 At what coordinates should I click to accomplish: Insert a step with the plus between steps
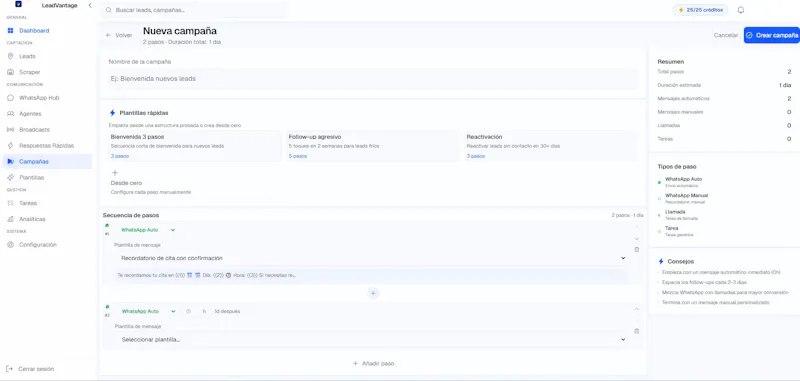coord(373,293)
